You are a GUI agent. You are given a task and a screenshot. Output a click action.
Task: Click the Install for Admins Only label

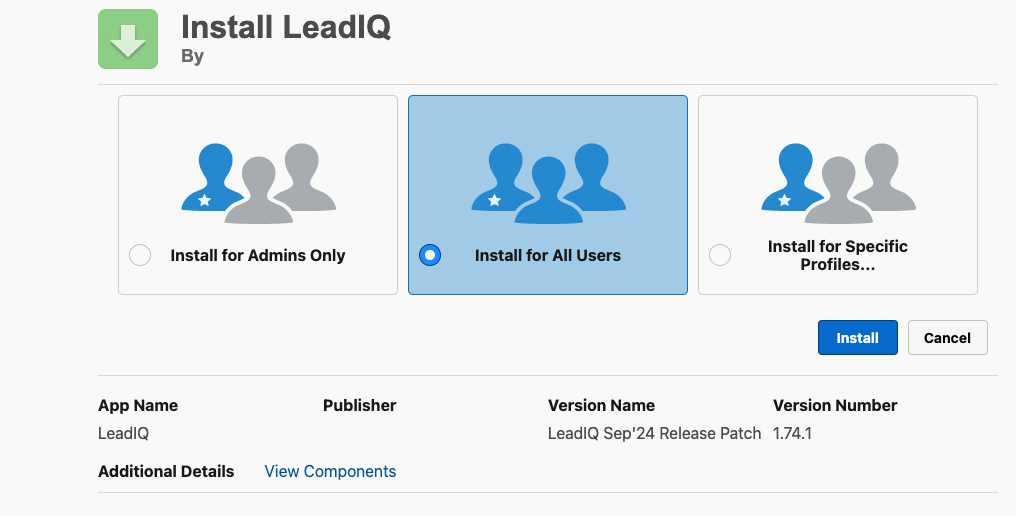click(x=258, y=255)
